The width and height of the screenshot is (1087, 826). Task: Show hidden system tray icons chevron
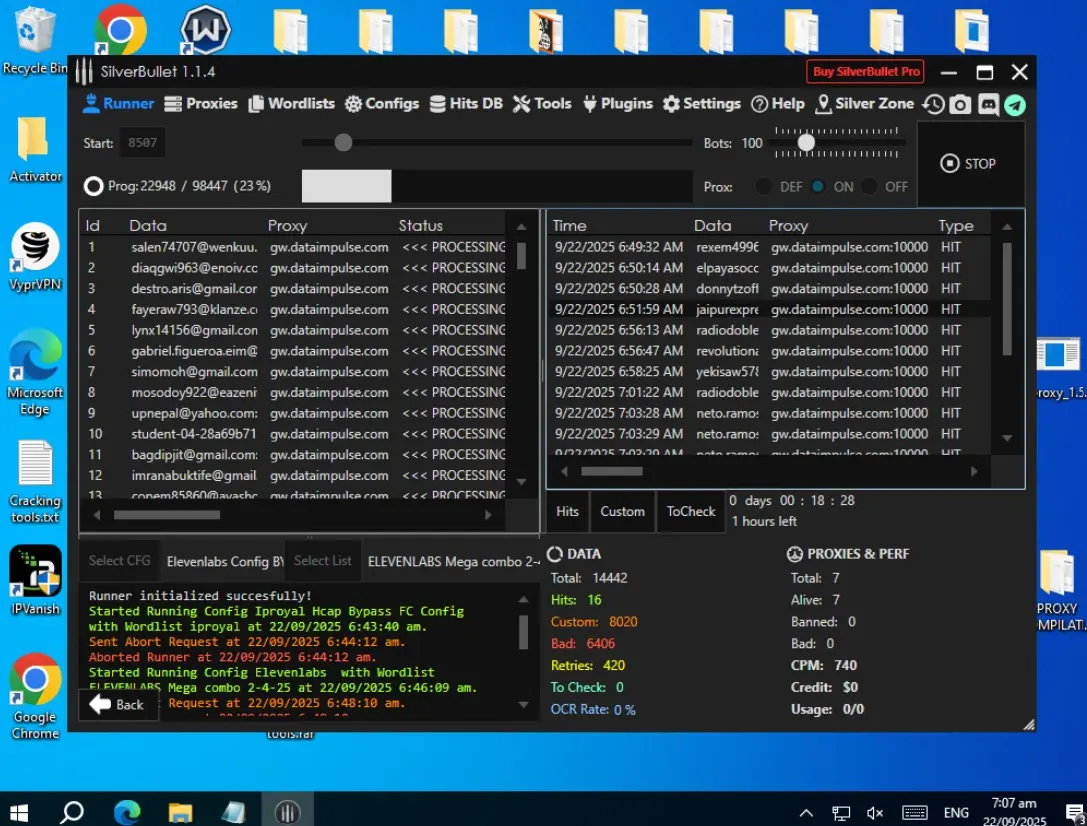point(806,813)
